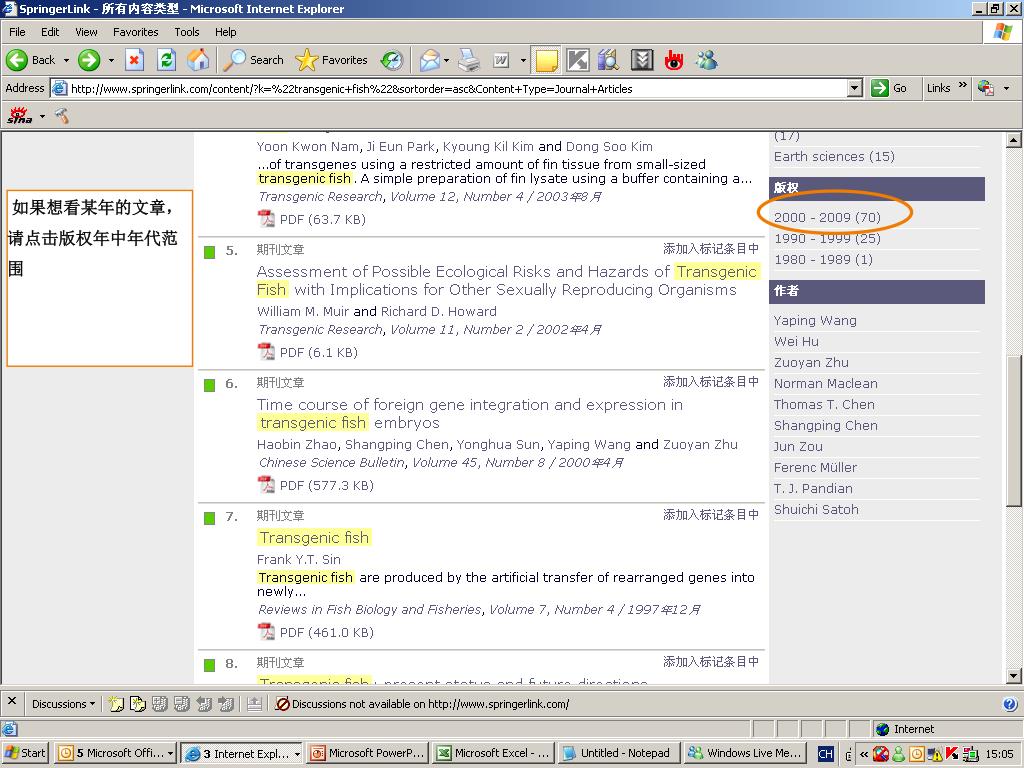The image size is (1024, 768).
Task: Open the Favorites menu in menu bar
Action: [135, 32]
